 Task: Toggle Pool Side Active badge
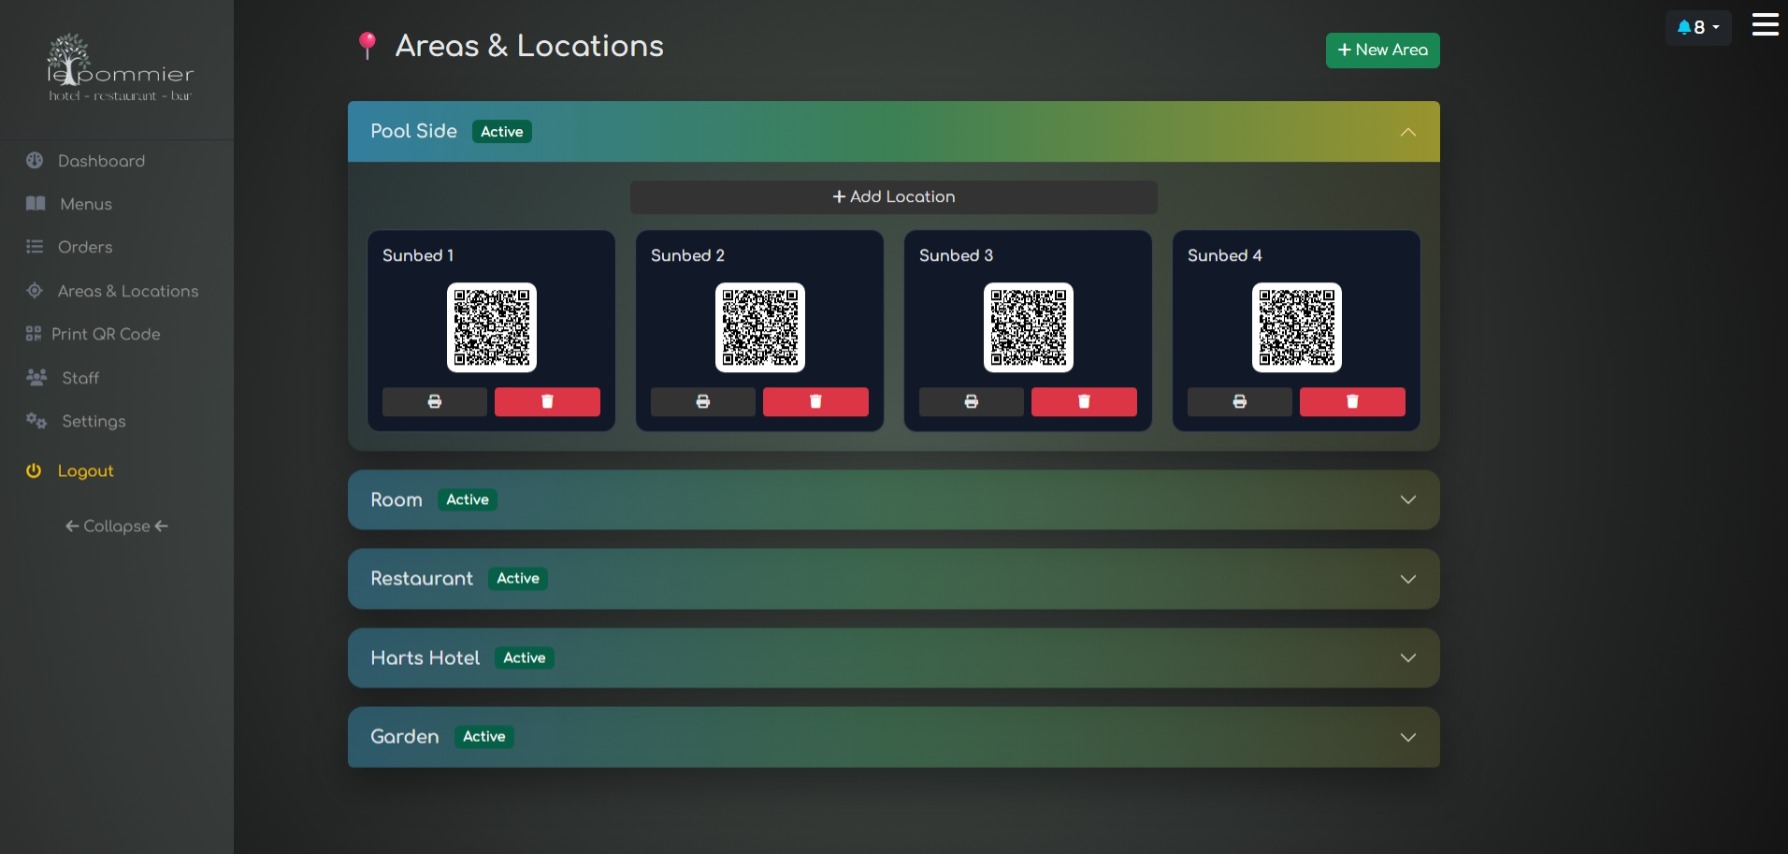click(x=502, y=132)
